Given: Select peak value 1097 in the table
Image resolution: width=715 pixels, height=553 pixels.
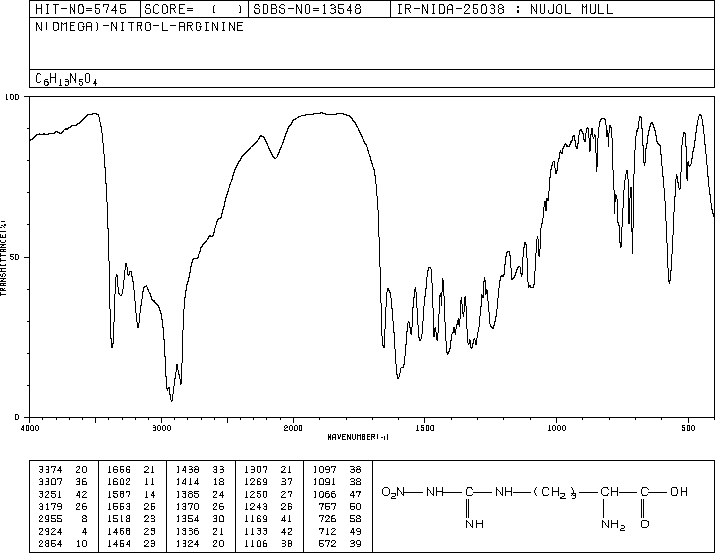Looking at the screenshot, I should 325,469.
